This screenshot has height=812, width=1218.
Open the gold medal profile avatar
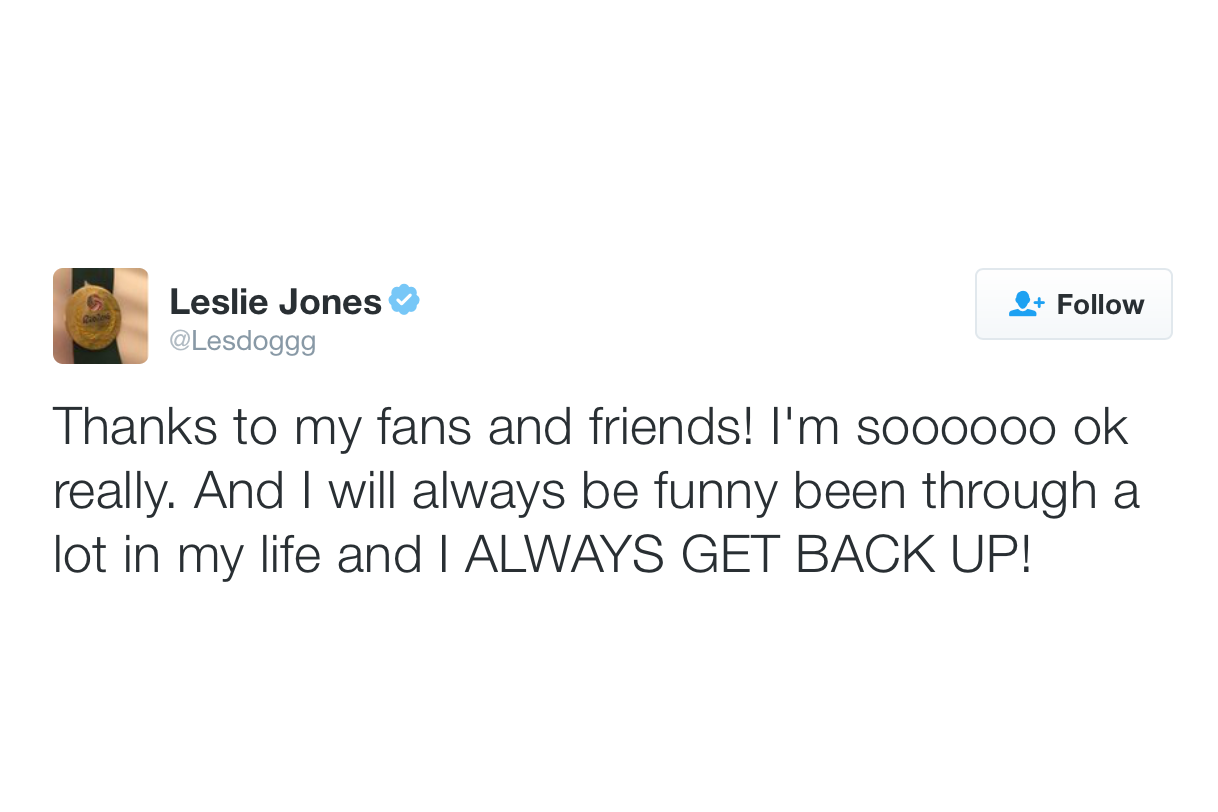100,316
